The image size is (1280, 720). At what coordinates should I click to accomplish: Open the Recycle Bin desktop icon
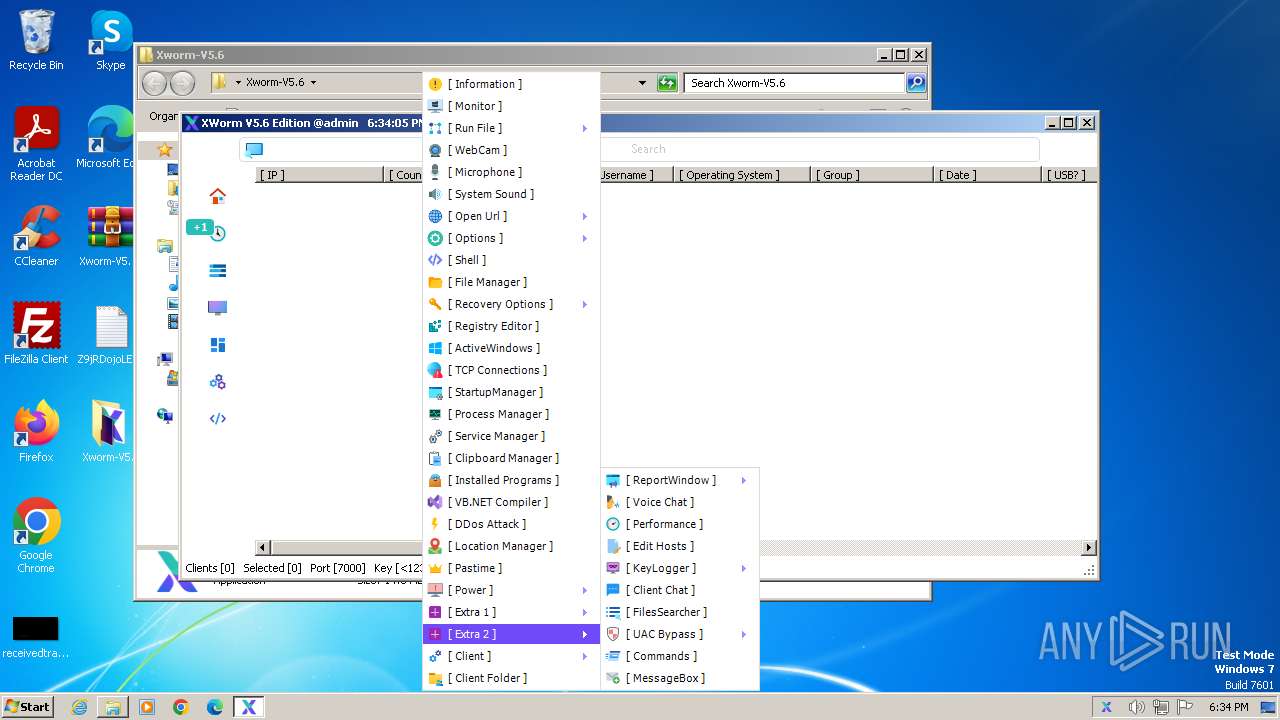coord(36,41)
